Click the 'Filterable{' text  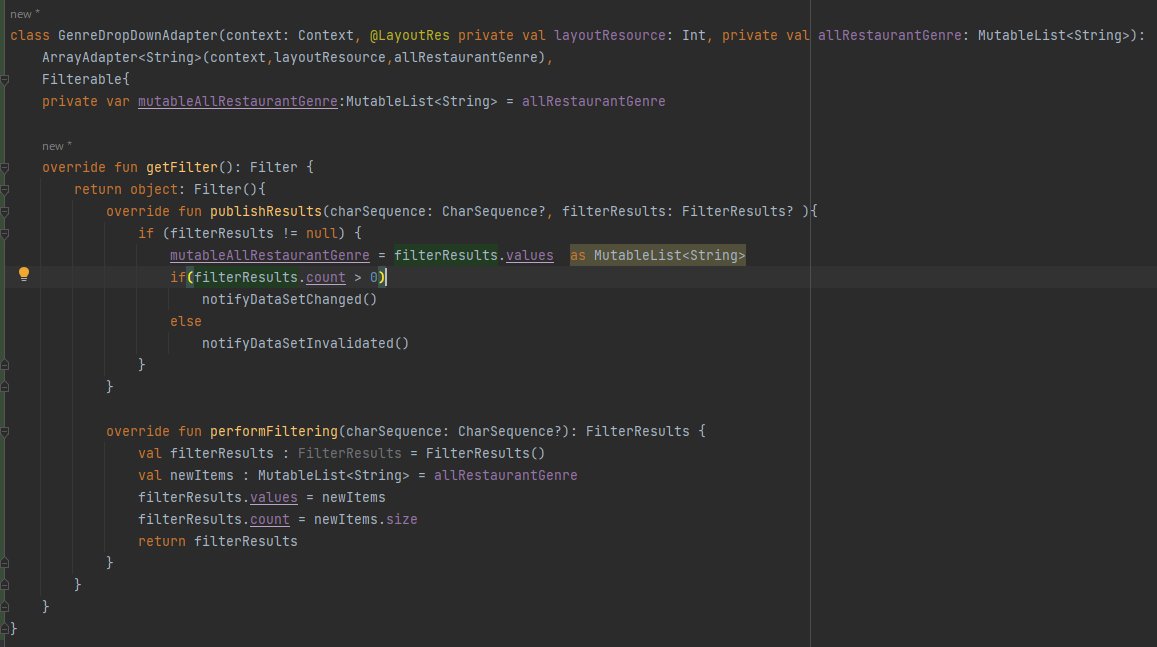pyautogui.click(x=86, y=79)
